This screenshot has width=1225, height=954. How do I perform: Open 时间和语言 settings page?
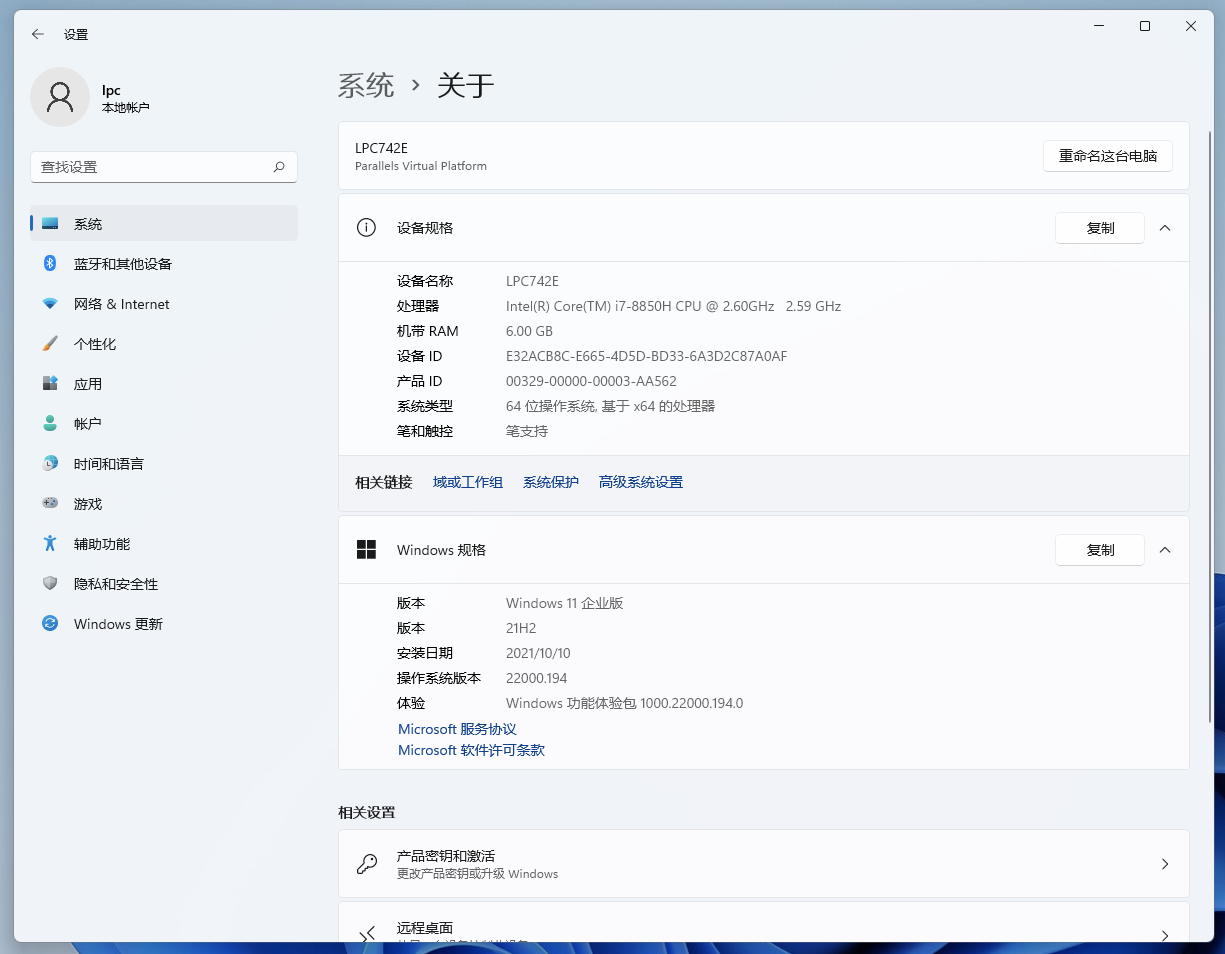[x=164, y=464]
